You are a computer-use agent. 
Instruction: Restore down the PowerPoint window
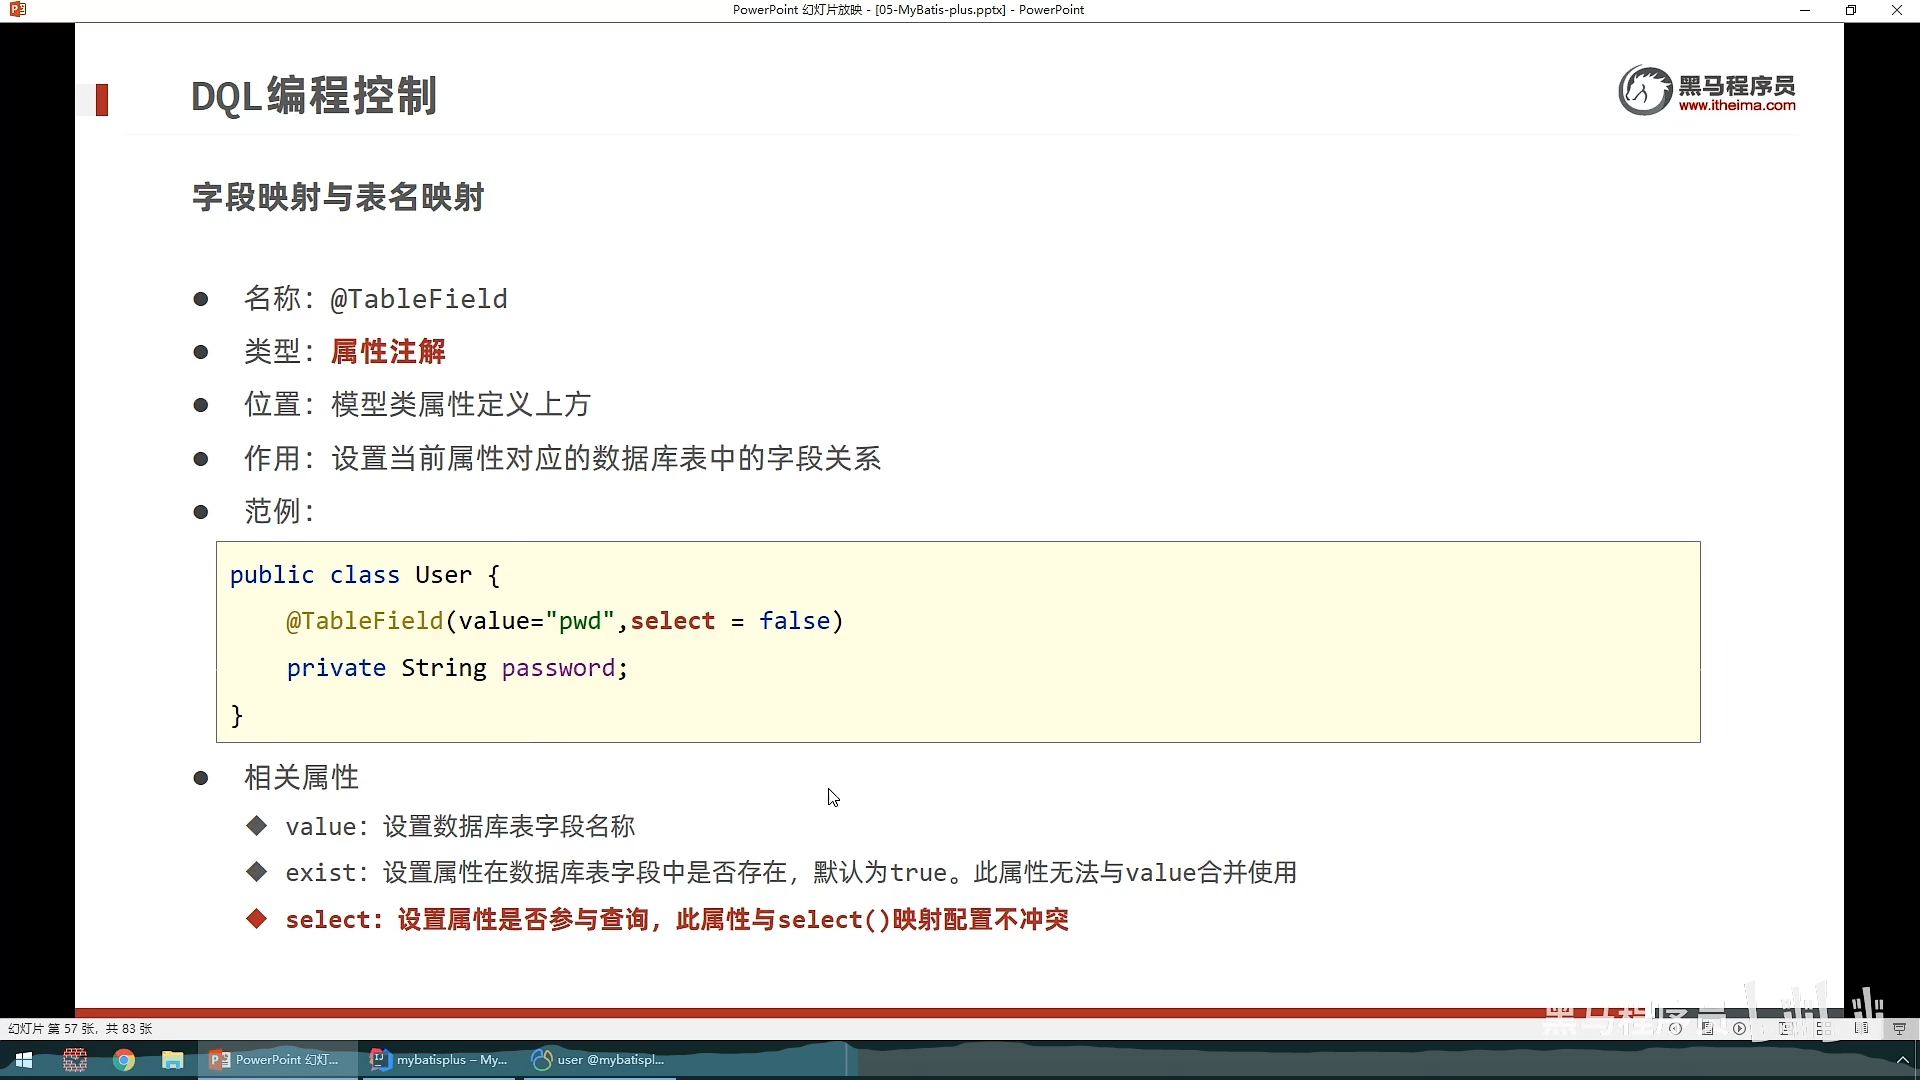coord(1850,10)
